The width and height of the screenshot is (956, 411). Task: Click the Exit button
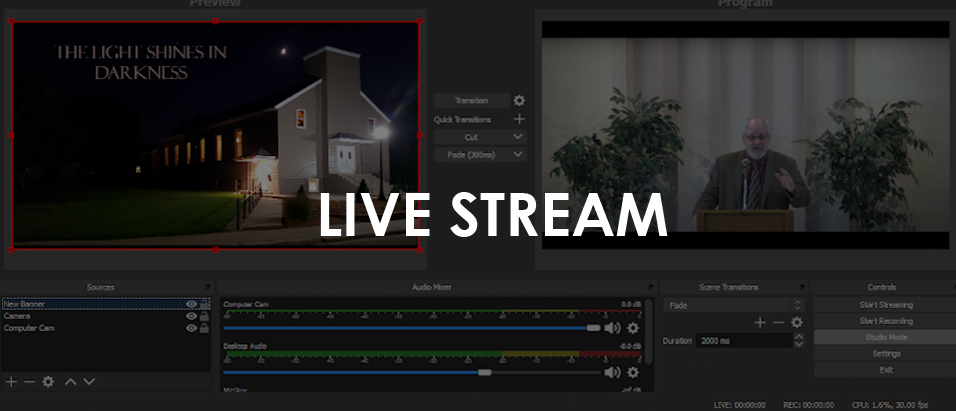pyautogui.click(x=886, y=370)
